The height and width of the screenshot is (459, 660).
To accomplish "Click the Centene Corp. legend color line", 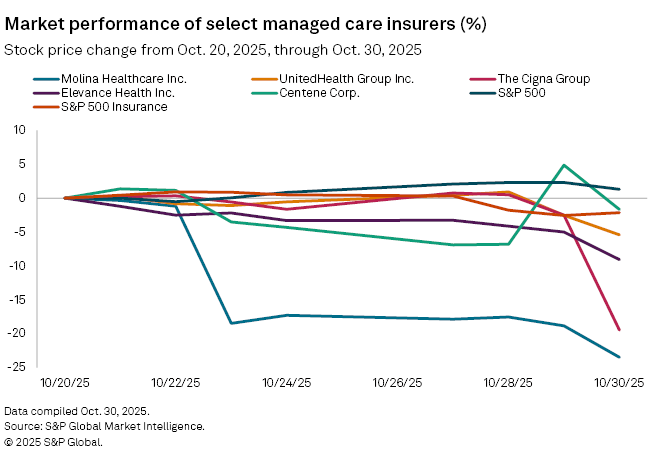I will point(258,92).
